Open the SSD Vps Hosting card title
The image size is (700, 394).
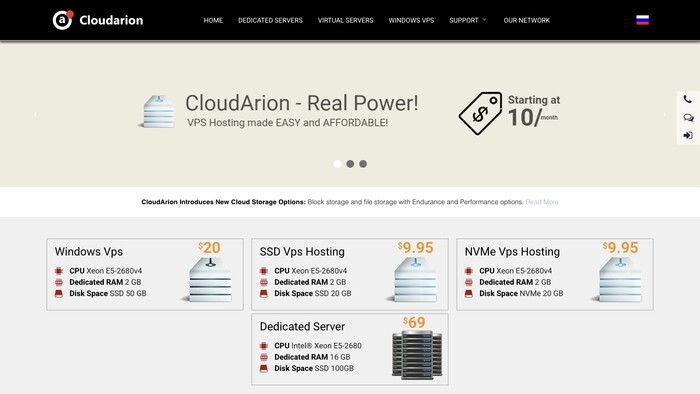pyautogui.click(x=302, y=252)
